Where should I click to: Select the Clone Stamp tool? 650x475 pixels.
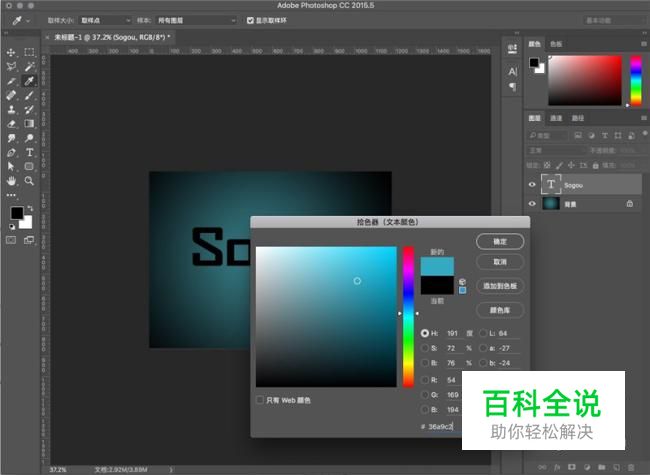(11, 109)
